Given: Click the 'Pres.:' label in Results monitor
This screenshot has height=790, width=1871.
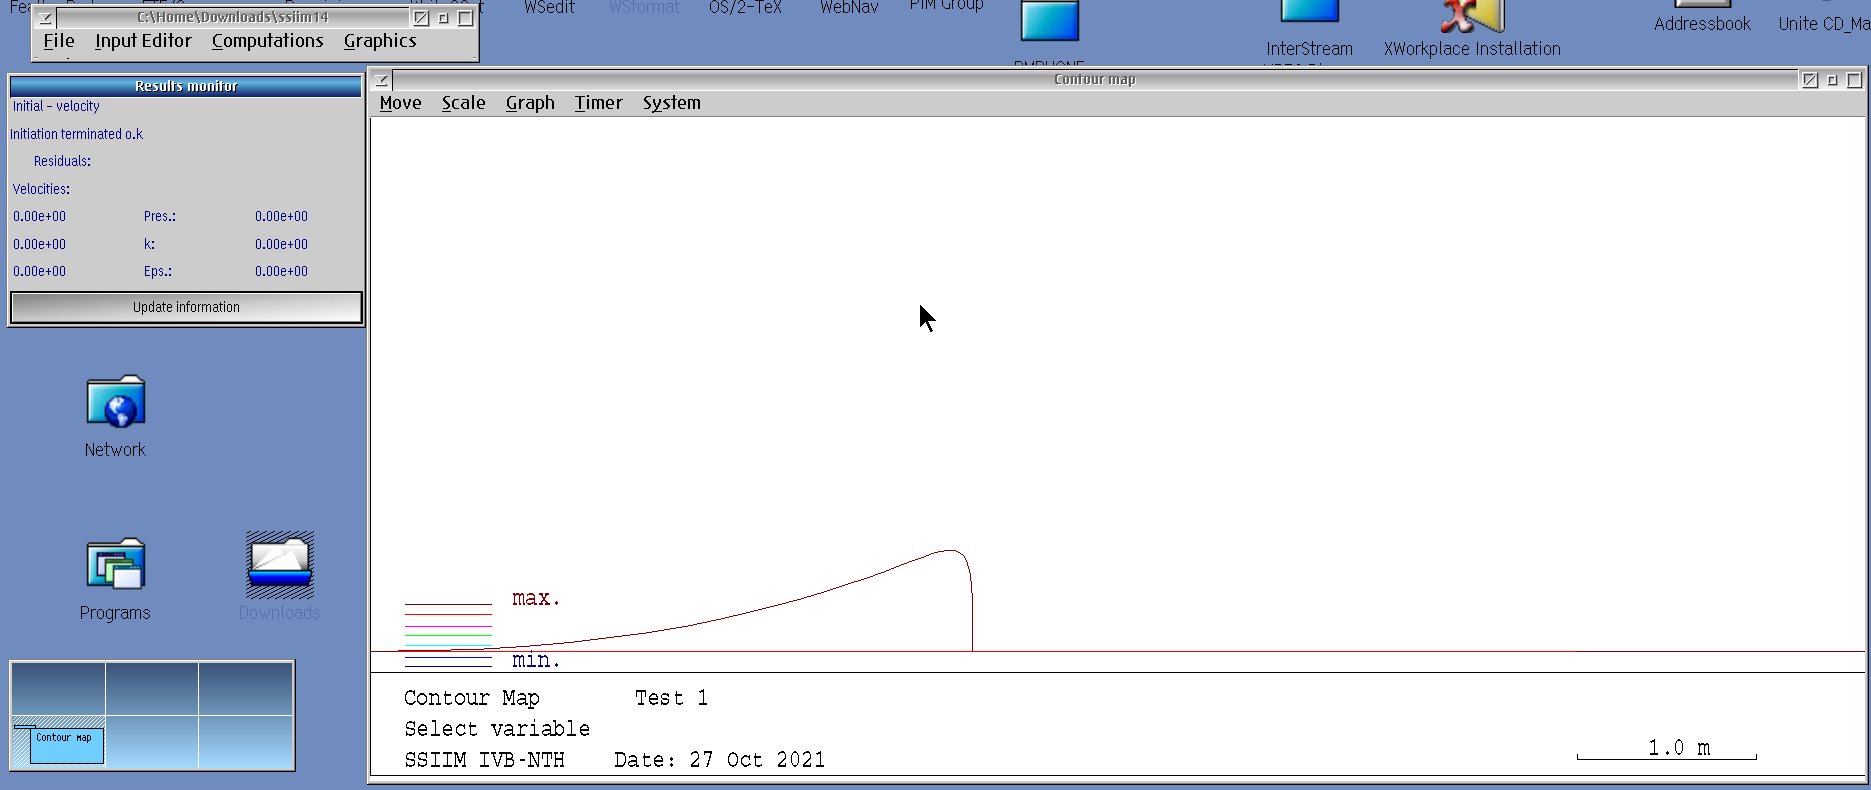Looking at the screenshot, I should point(160,216).
